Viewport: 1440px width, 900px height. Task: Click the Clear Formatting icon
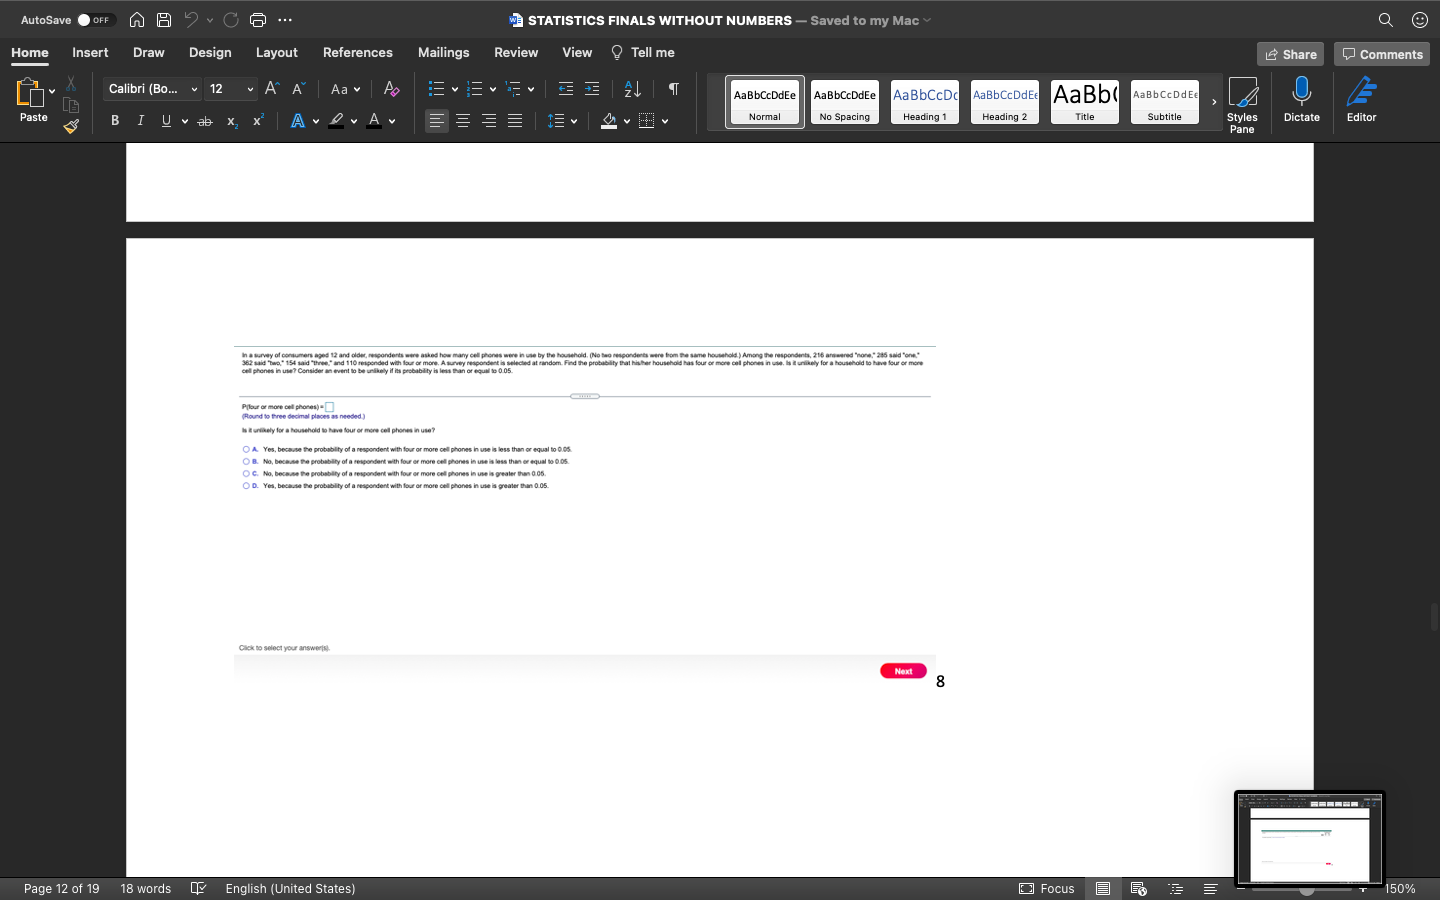coord(391,89)
